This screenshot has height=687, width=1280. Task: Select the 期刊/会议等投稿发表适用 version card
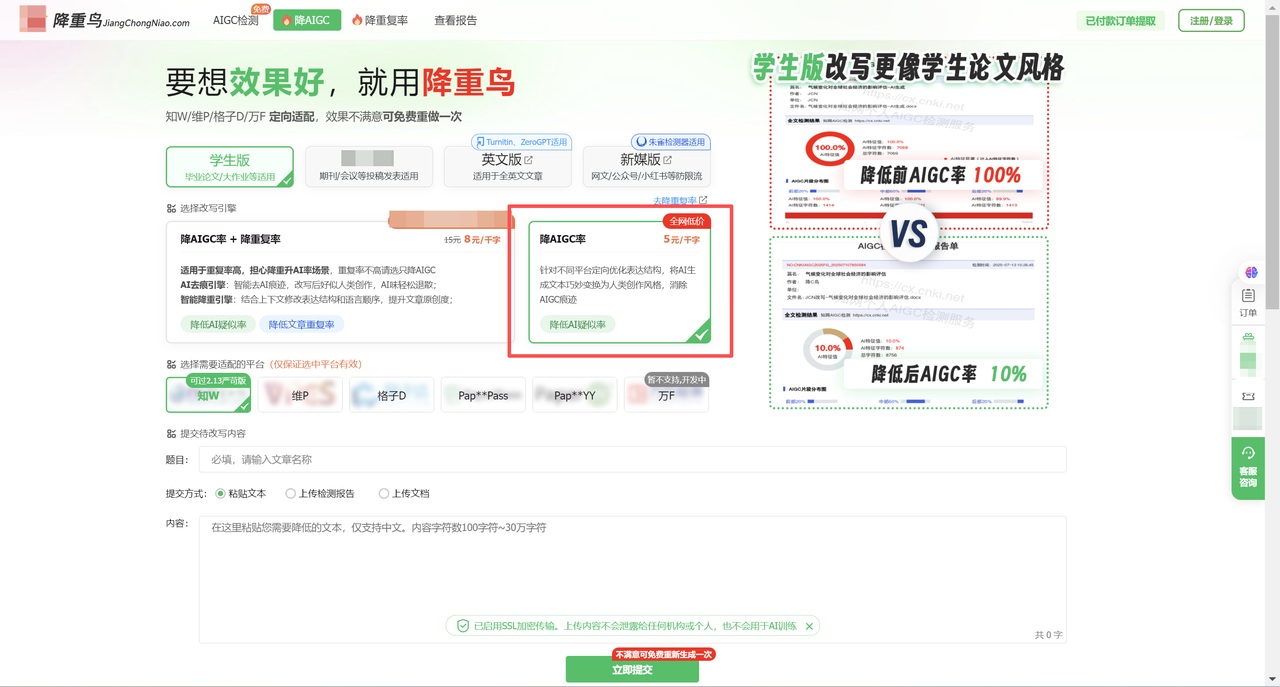tap(368, 167)
